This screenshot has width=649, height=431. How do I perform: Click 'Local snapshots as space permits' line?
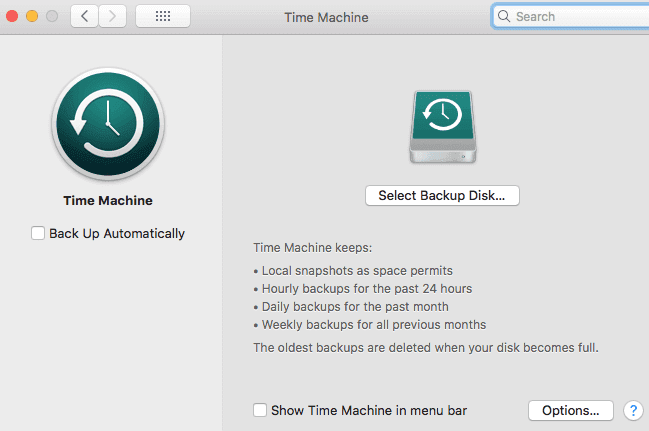coord(357,271)
